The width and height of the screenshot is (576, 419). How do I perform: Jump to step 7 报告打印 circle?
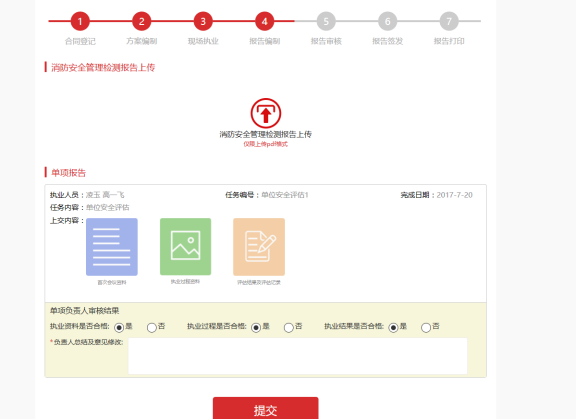click(449, 21)
